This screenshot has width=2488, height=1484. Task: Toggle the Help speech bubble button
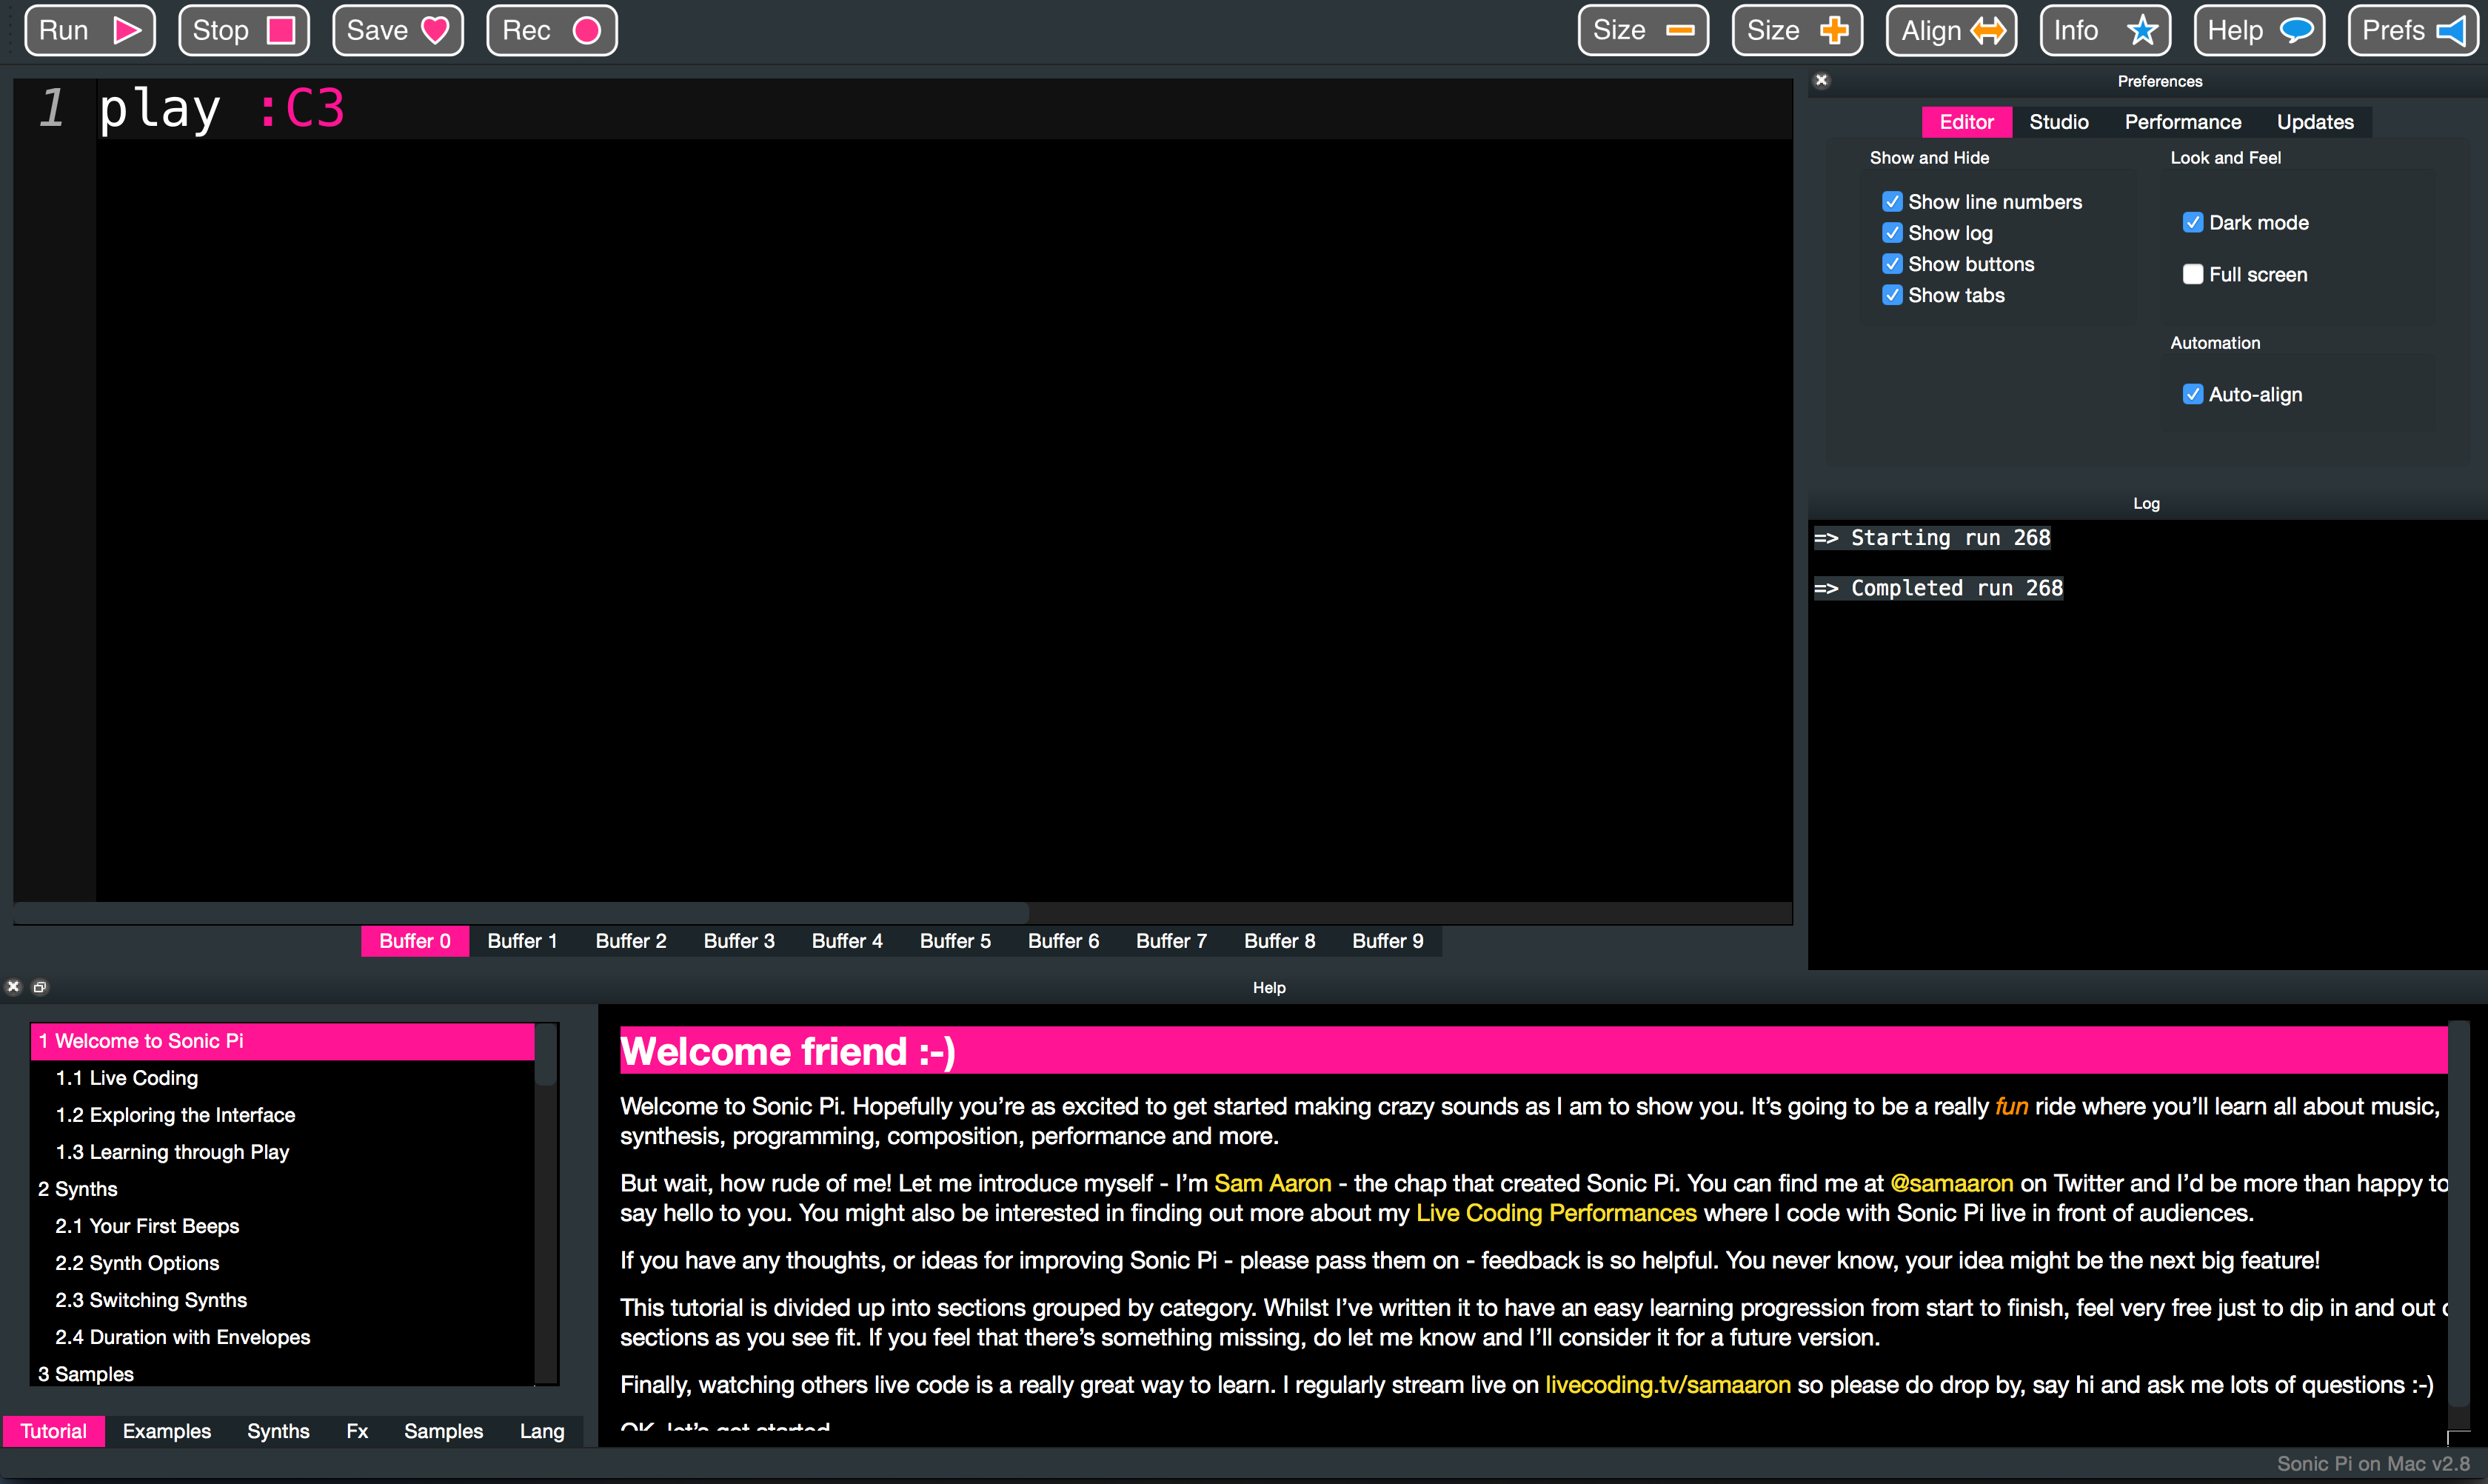click(x=2259, y=31)
